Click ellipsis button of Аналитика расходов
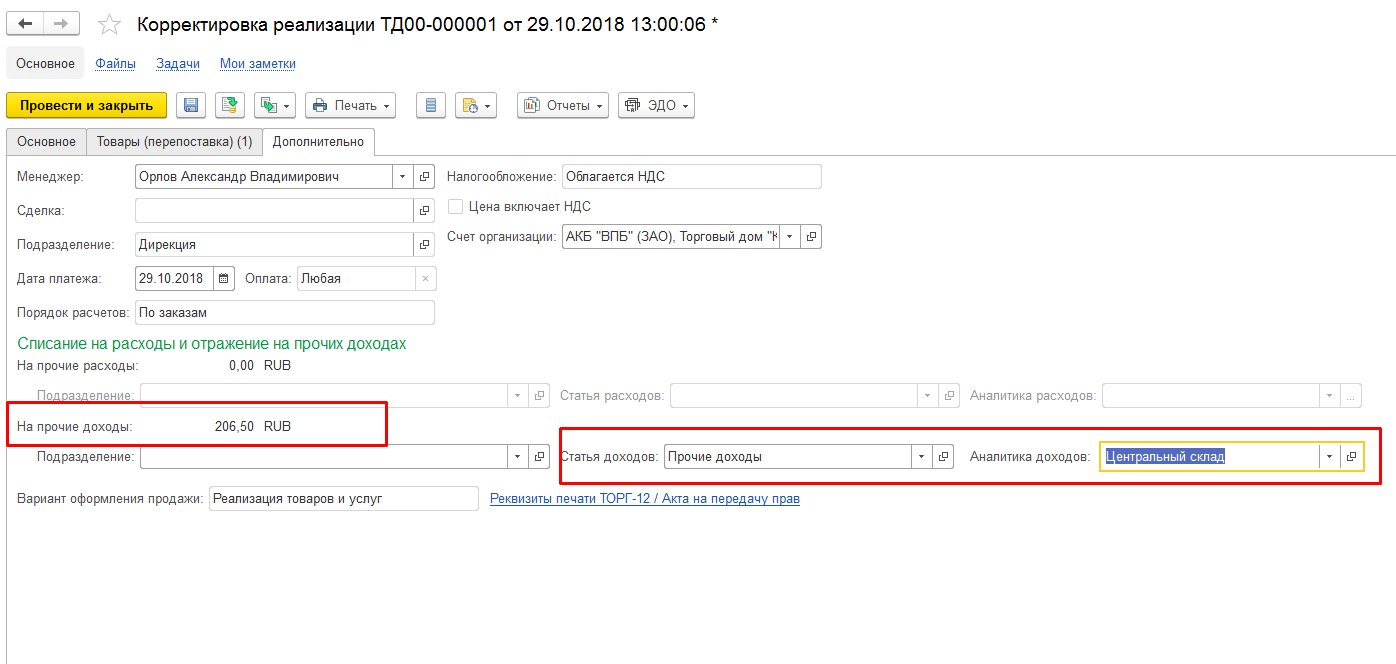The image size is (1396, 664). click(1351, 396)
